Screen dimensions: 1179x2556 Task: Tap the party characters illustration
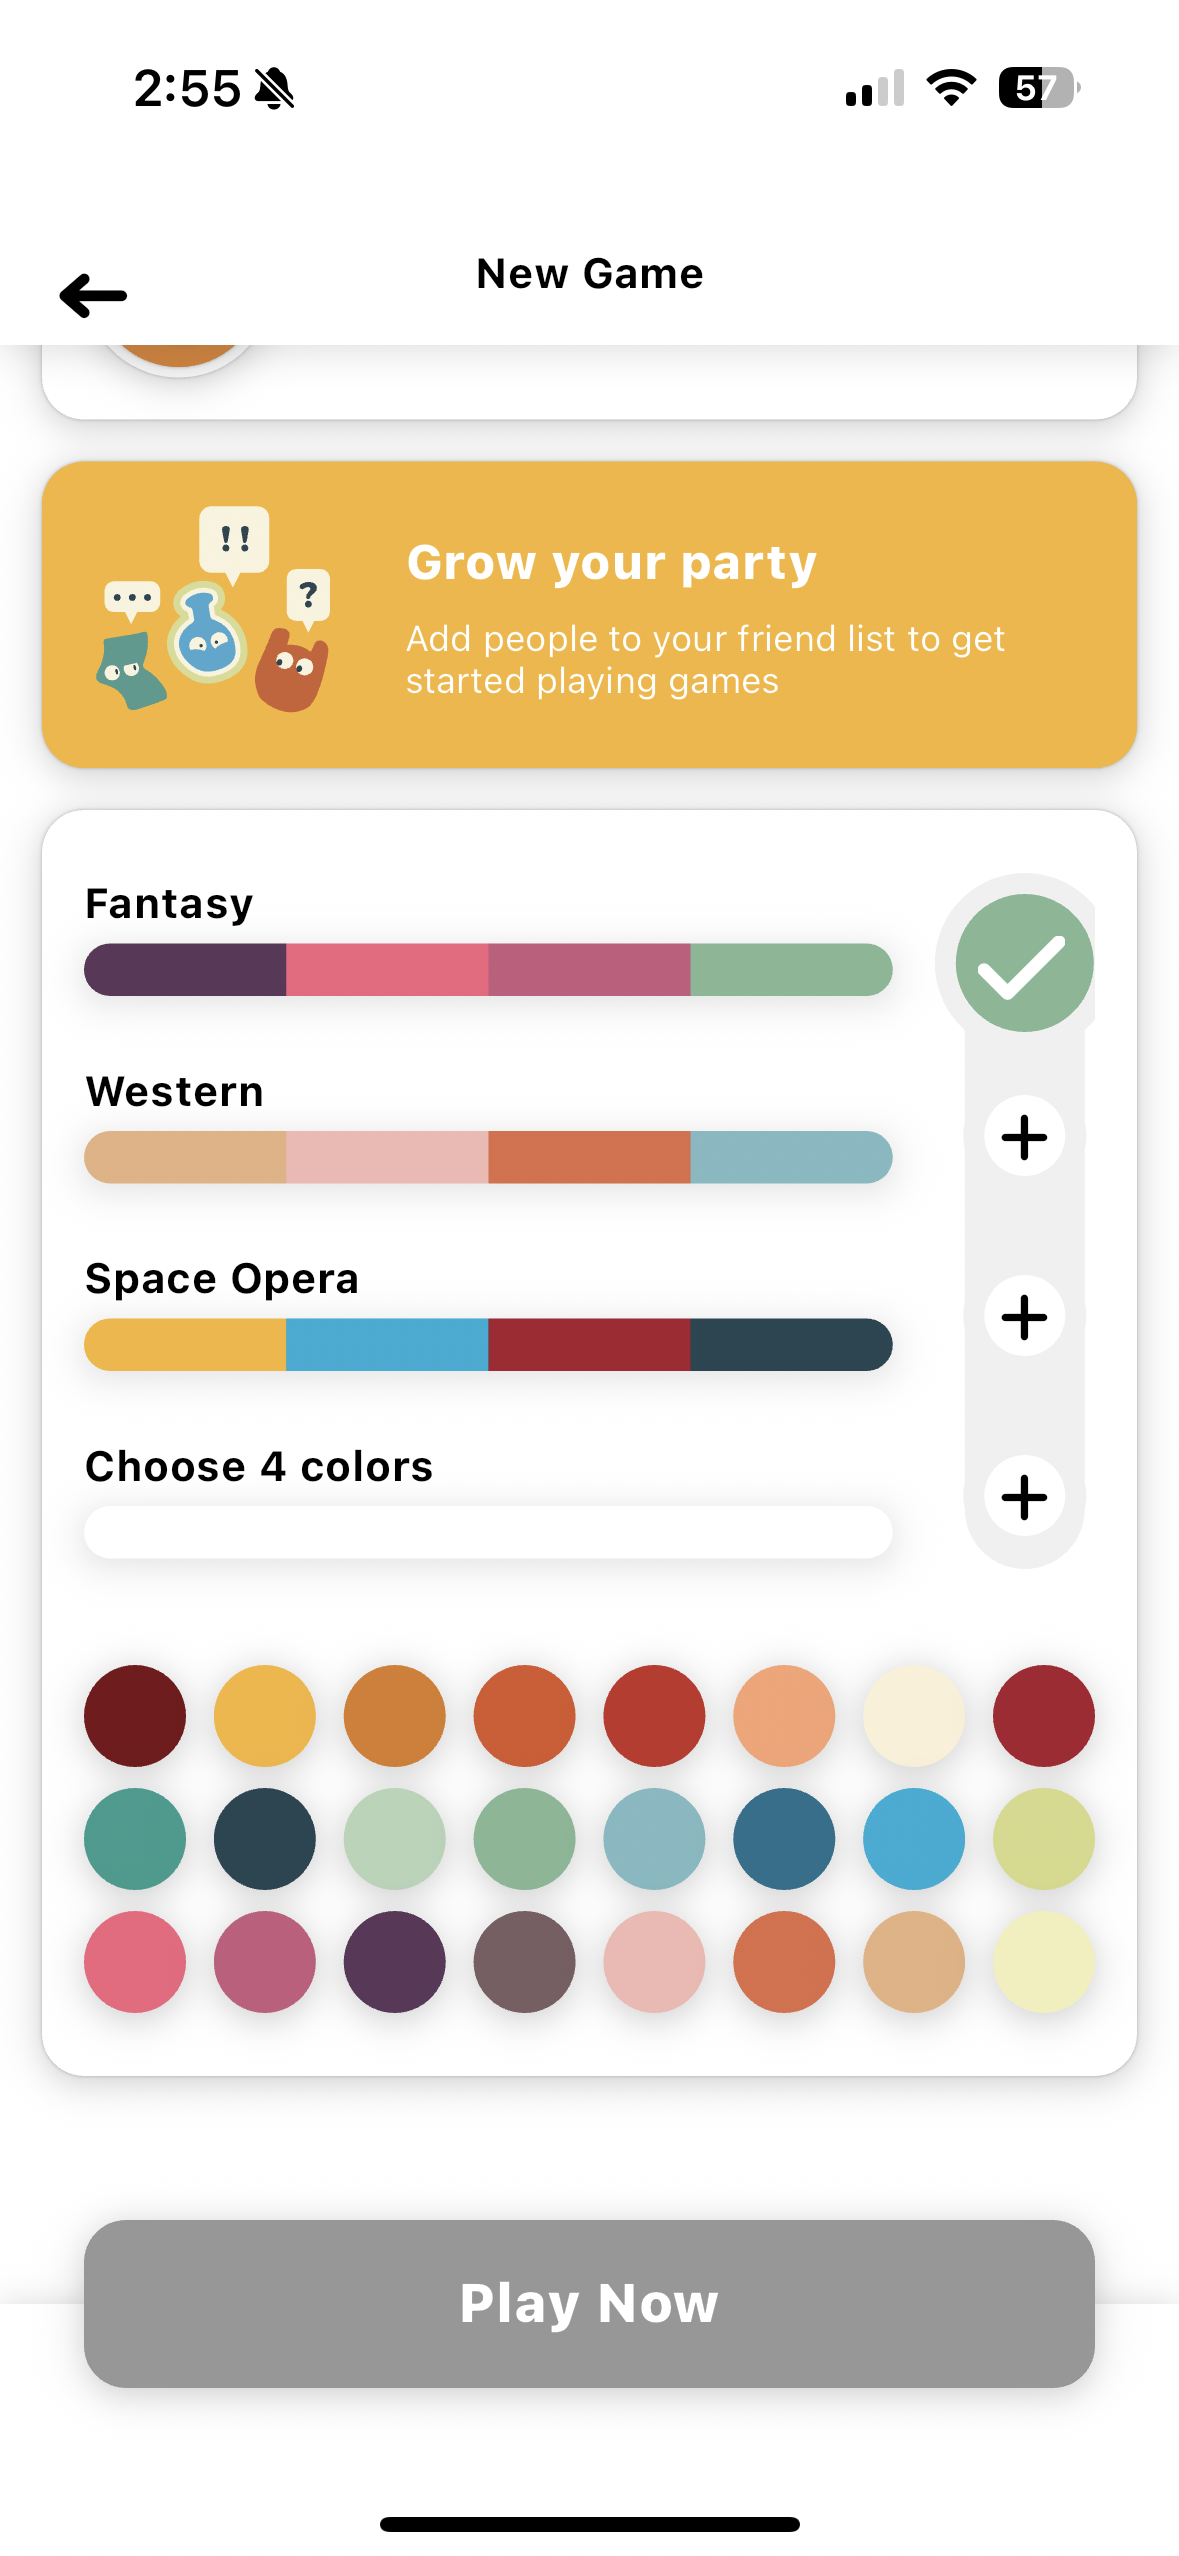214,610
